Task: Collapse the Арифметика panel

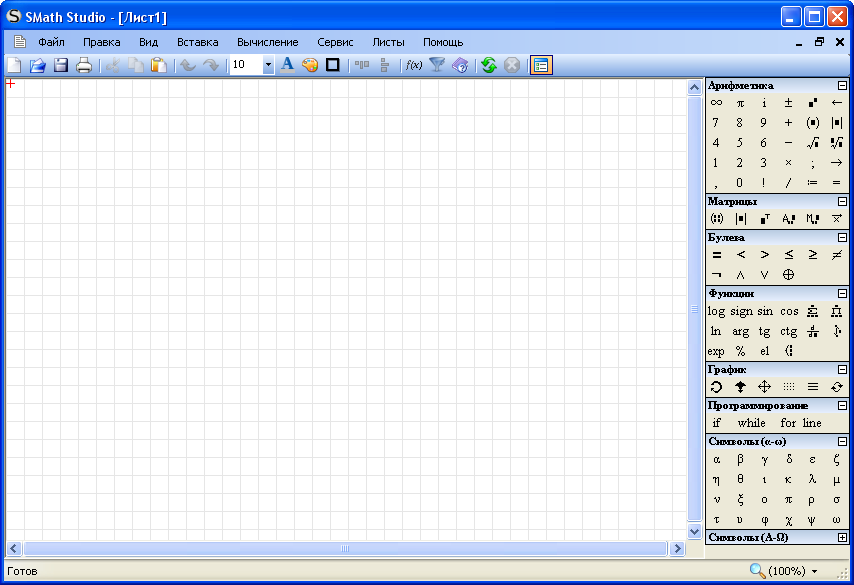Action: pyautogui.click(x=841, y=86)
